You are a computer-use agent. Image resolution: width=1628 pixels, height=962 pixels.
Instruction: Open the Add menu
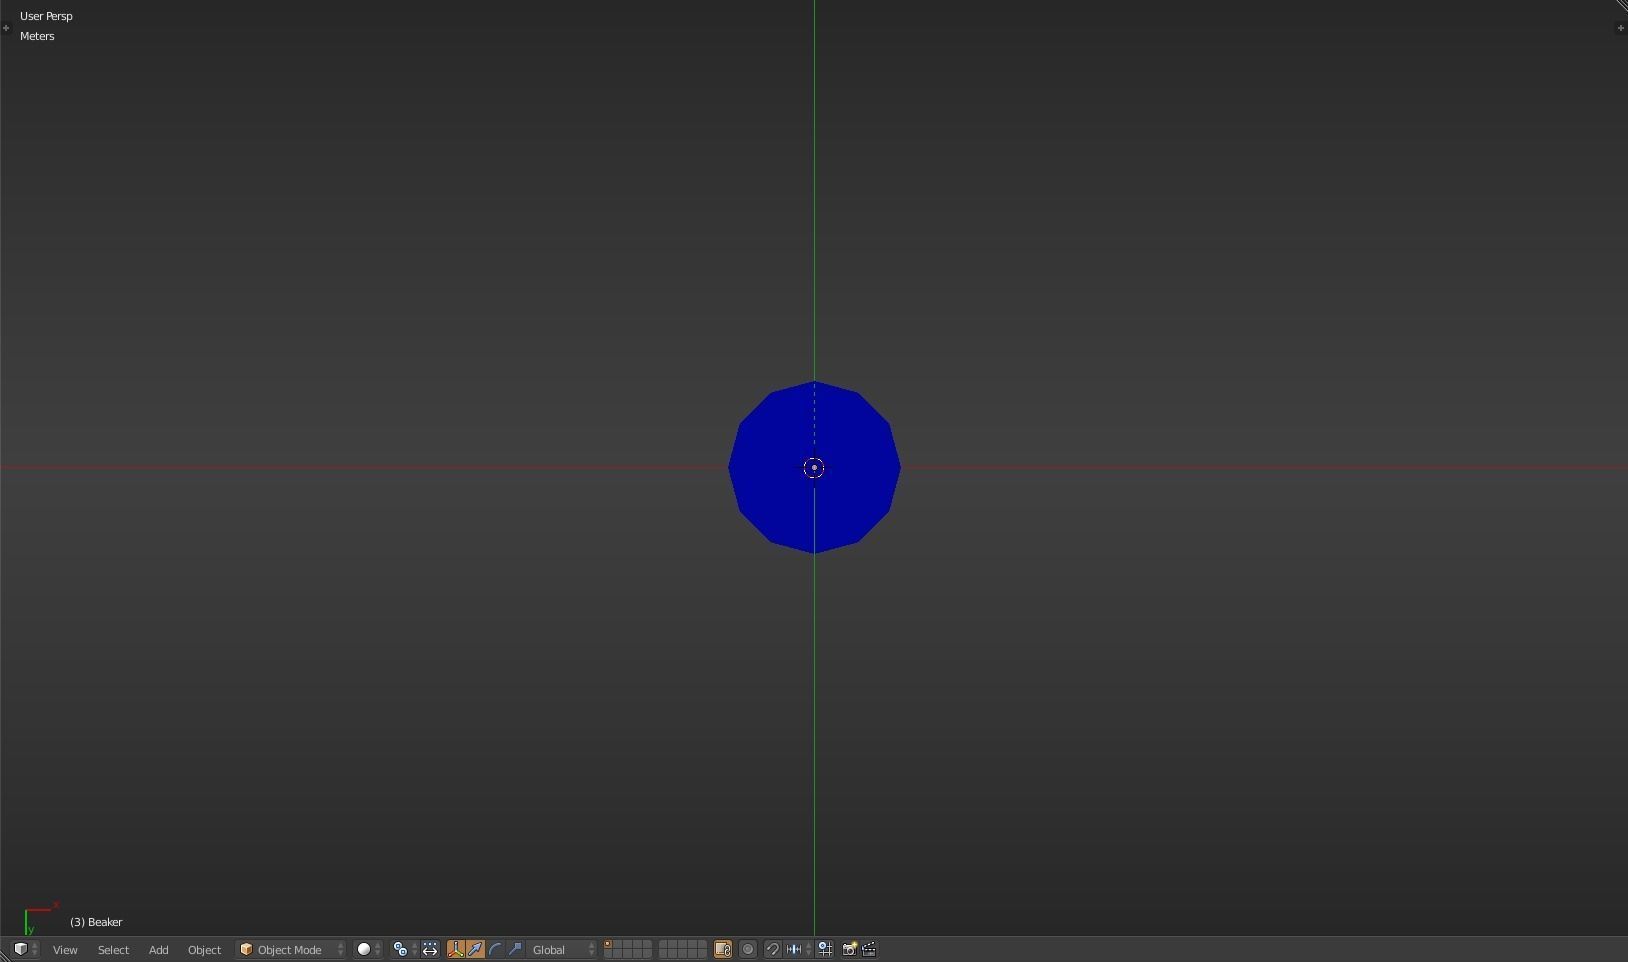coord(158,950)
